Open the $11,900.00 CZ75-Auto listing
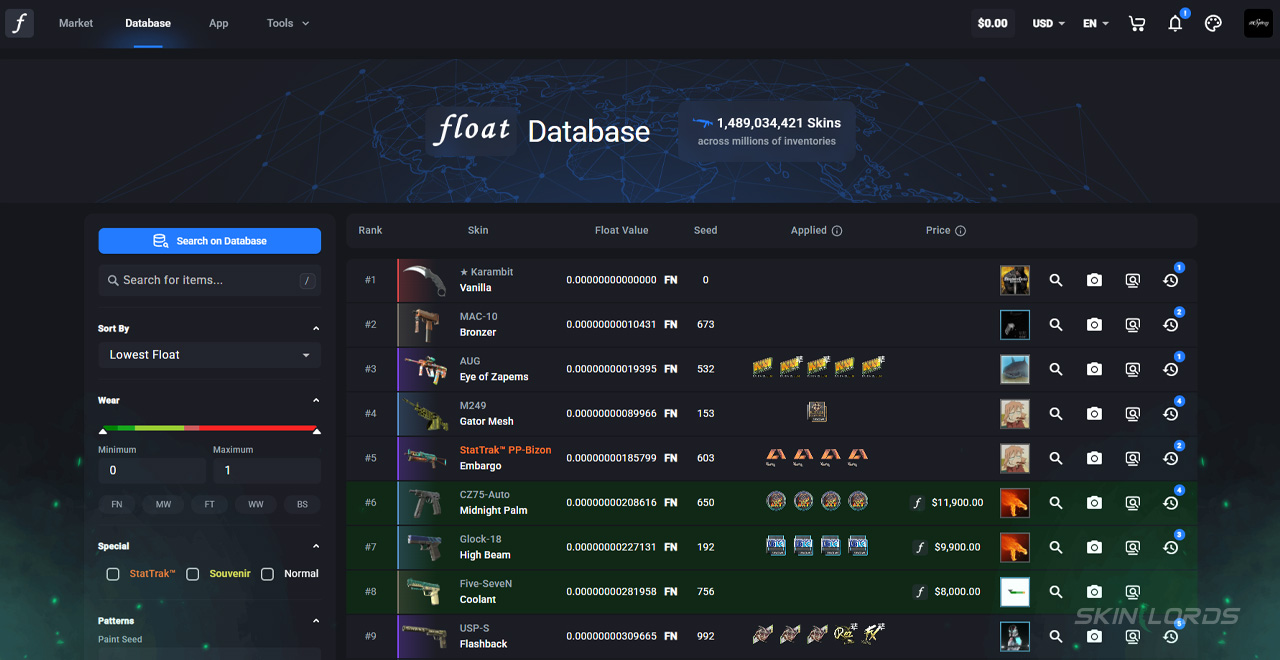The width and height of the screenshot is (1280, 660). click(x=948, y=503)
